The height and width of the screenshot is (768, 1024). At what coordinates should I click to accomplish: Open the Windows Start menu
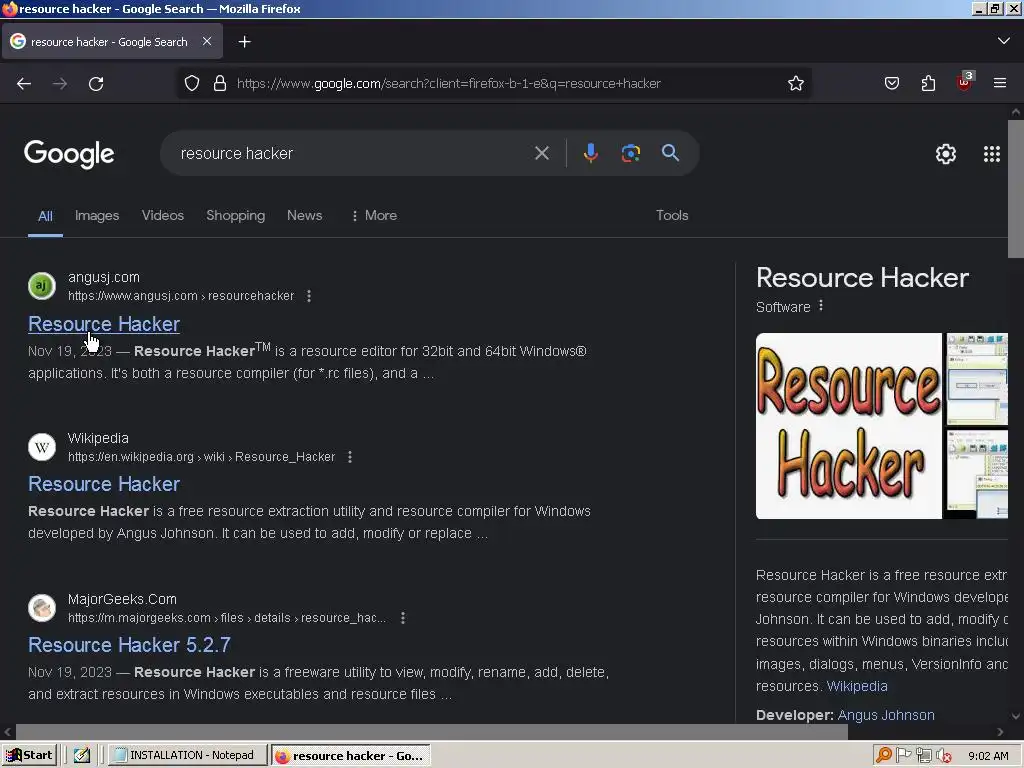coord(29,756)
